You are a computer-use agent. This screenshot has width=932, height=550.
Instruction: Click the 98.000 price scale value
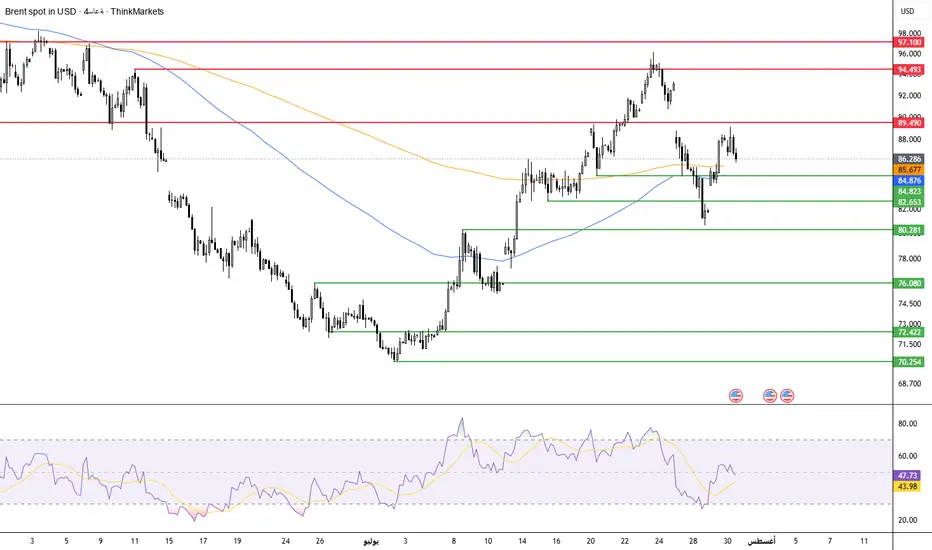pos(909,33)
